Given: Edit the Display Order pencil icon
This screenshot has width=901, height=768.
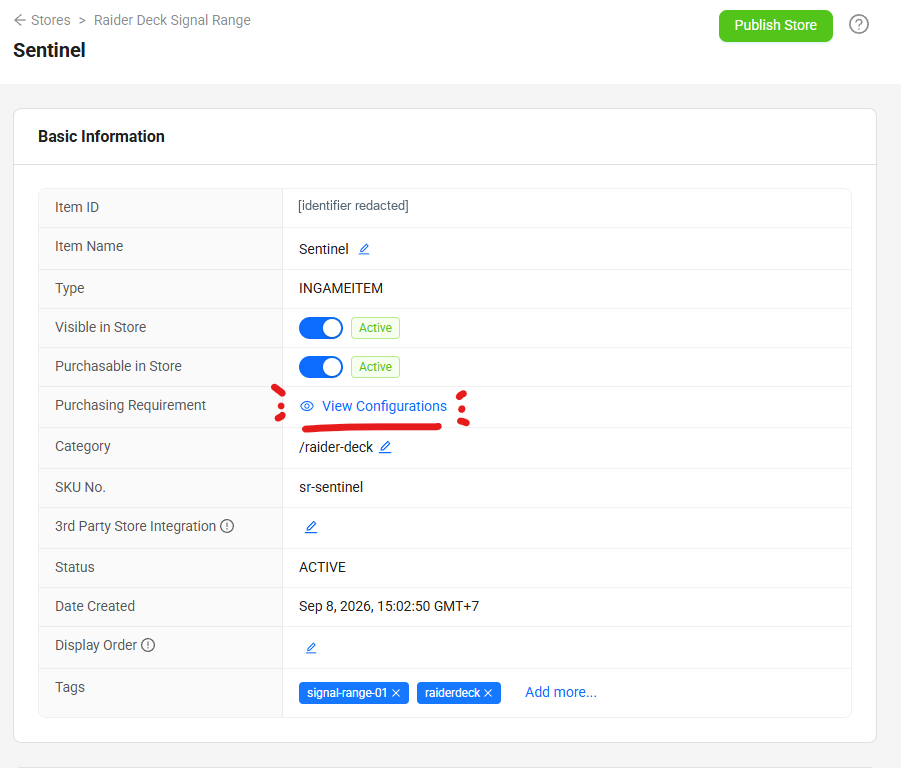Looking at the screenshot, I should pos(311,648).
